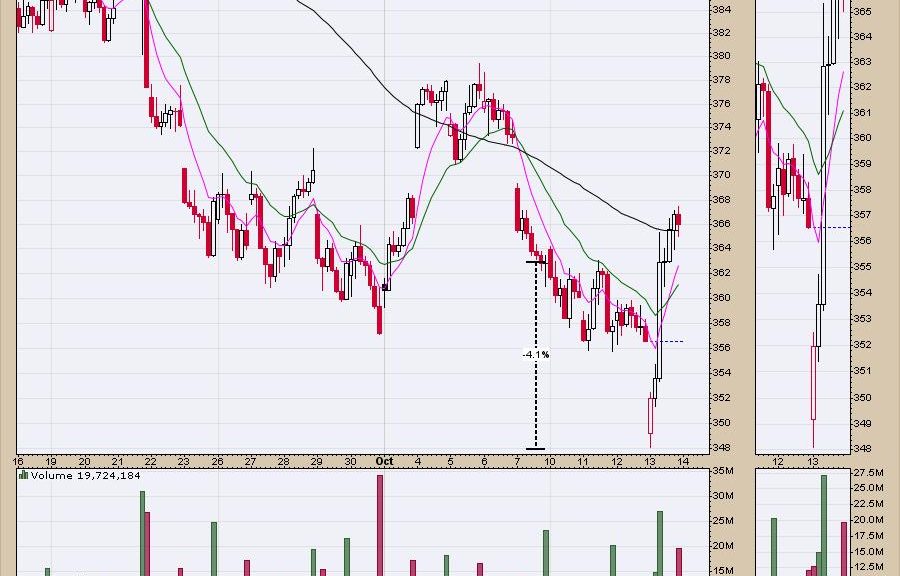Click price label "366" on main price scale
This screenshot has height=576, width=900.
coord(721,224)
